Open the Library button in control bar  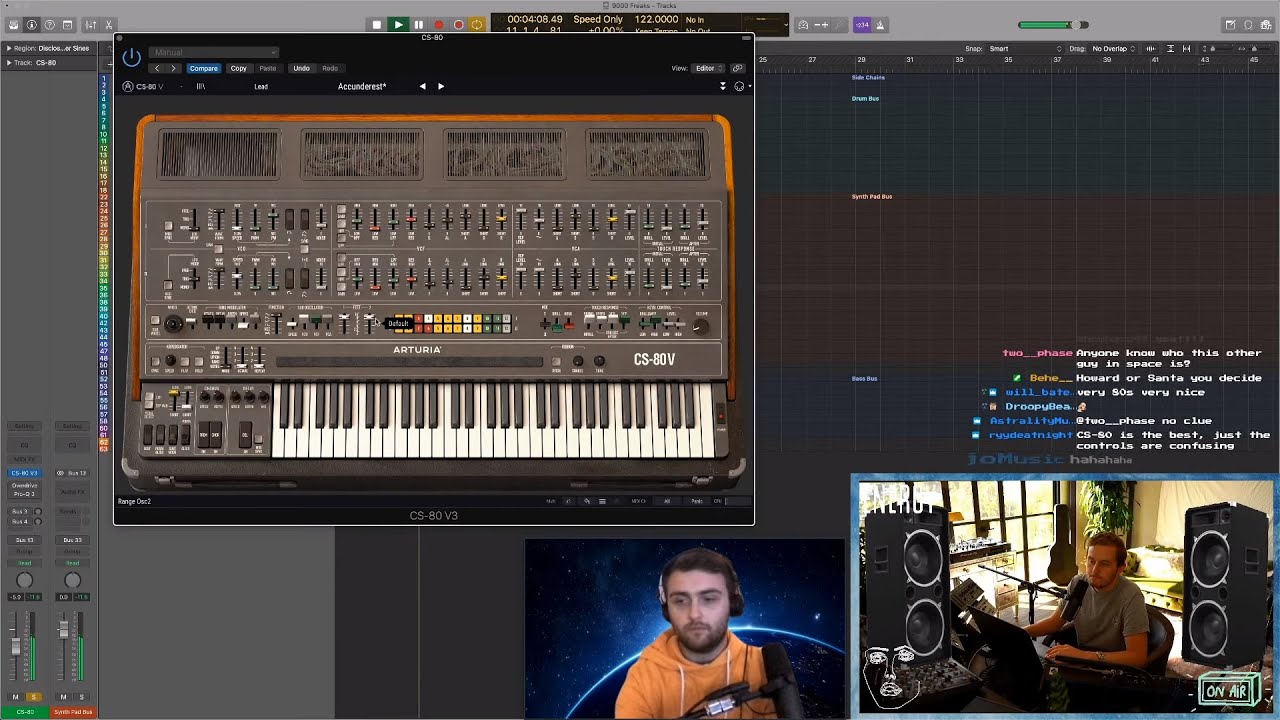click(13, 25)
